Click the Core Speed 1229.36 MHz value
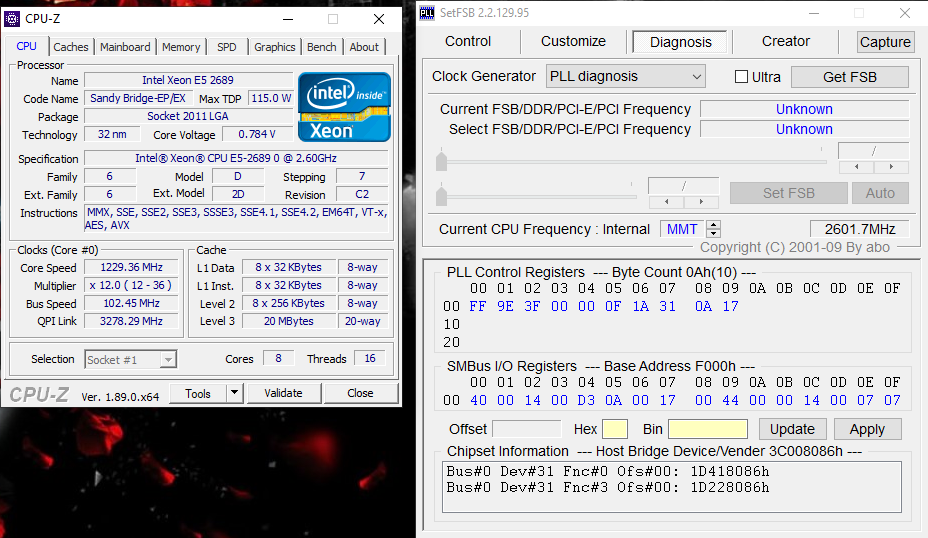The height and width of the screenshot is (538, 928). coord(131,268)
